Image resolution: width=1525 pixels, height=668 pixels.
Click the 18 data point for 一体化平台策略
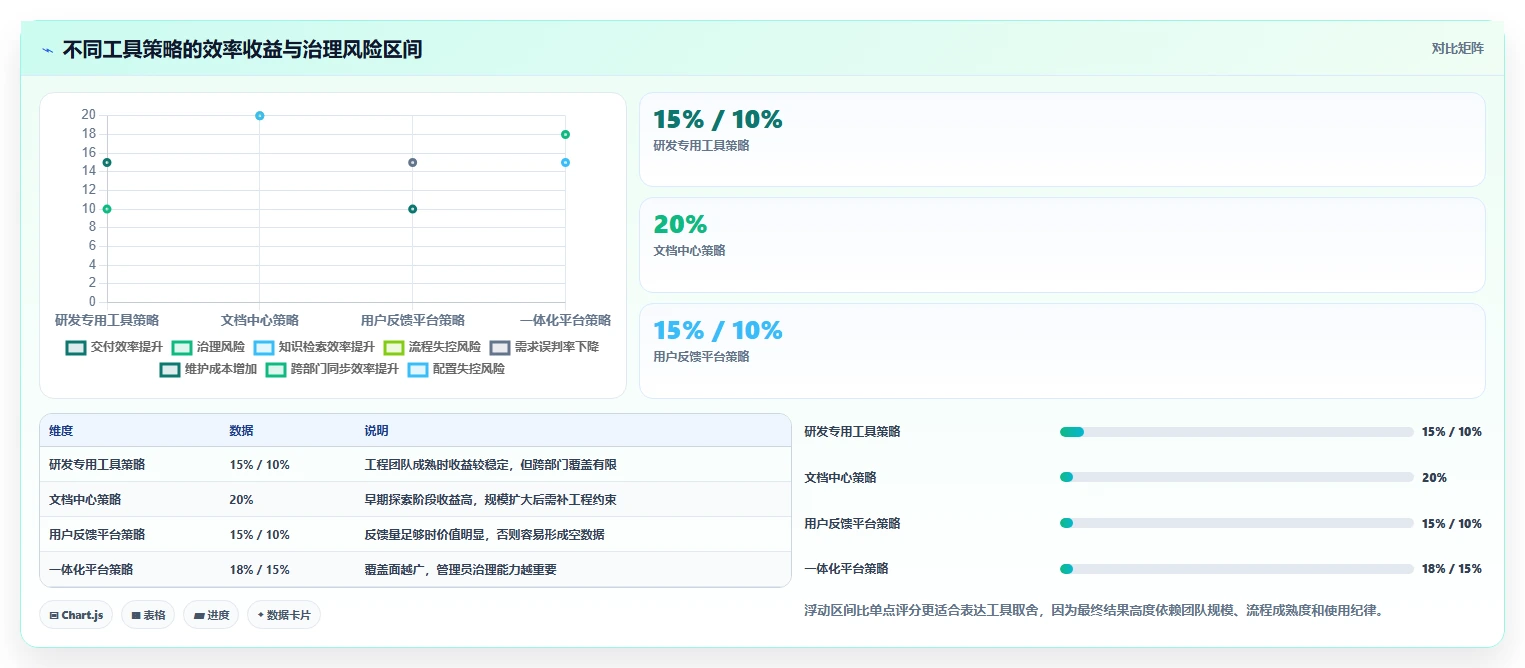pos(565,134)
